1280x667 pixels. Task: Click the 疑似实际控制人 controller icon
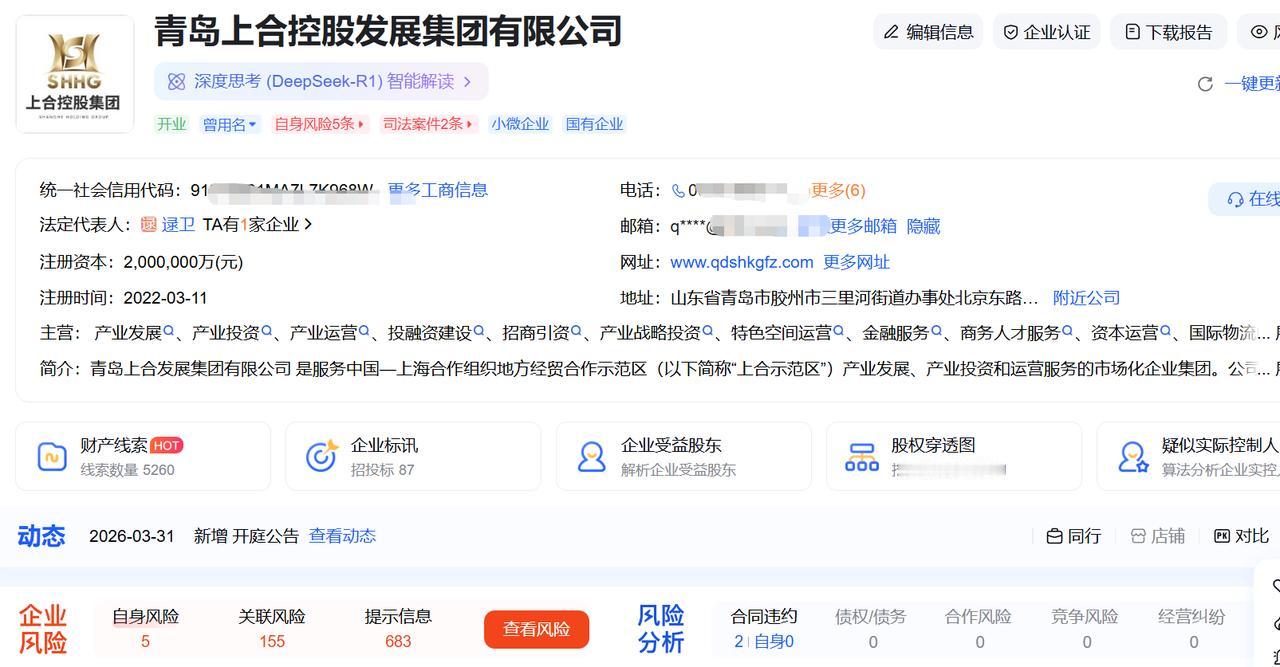coord(1135,455)
